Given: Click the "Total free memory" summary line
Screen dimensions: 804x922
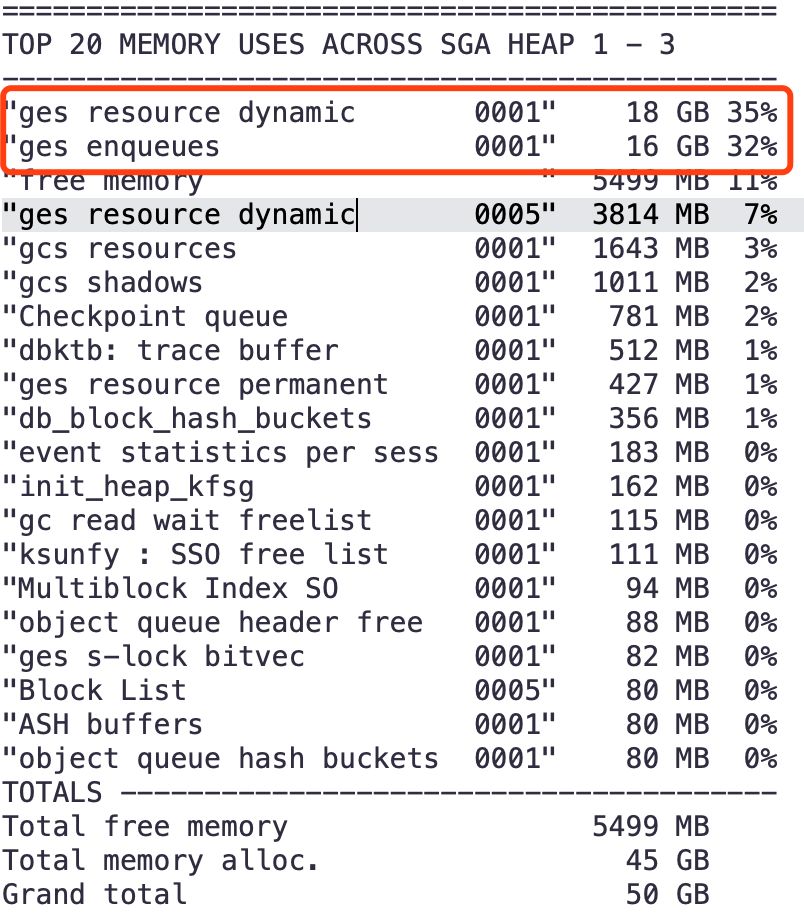Looking at the screenshot, I should click(x=144, y=826).
